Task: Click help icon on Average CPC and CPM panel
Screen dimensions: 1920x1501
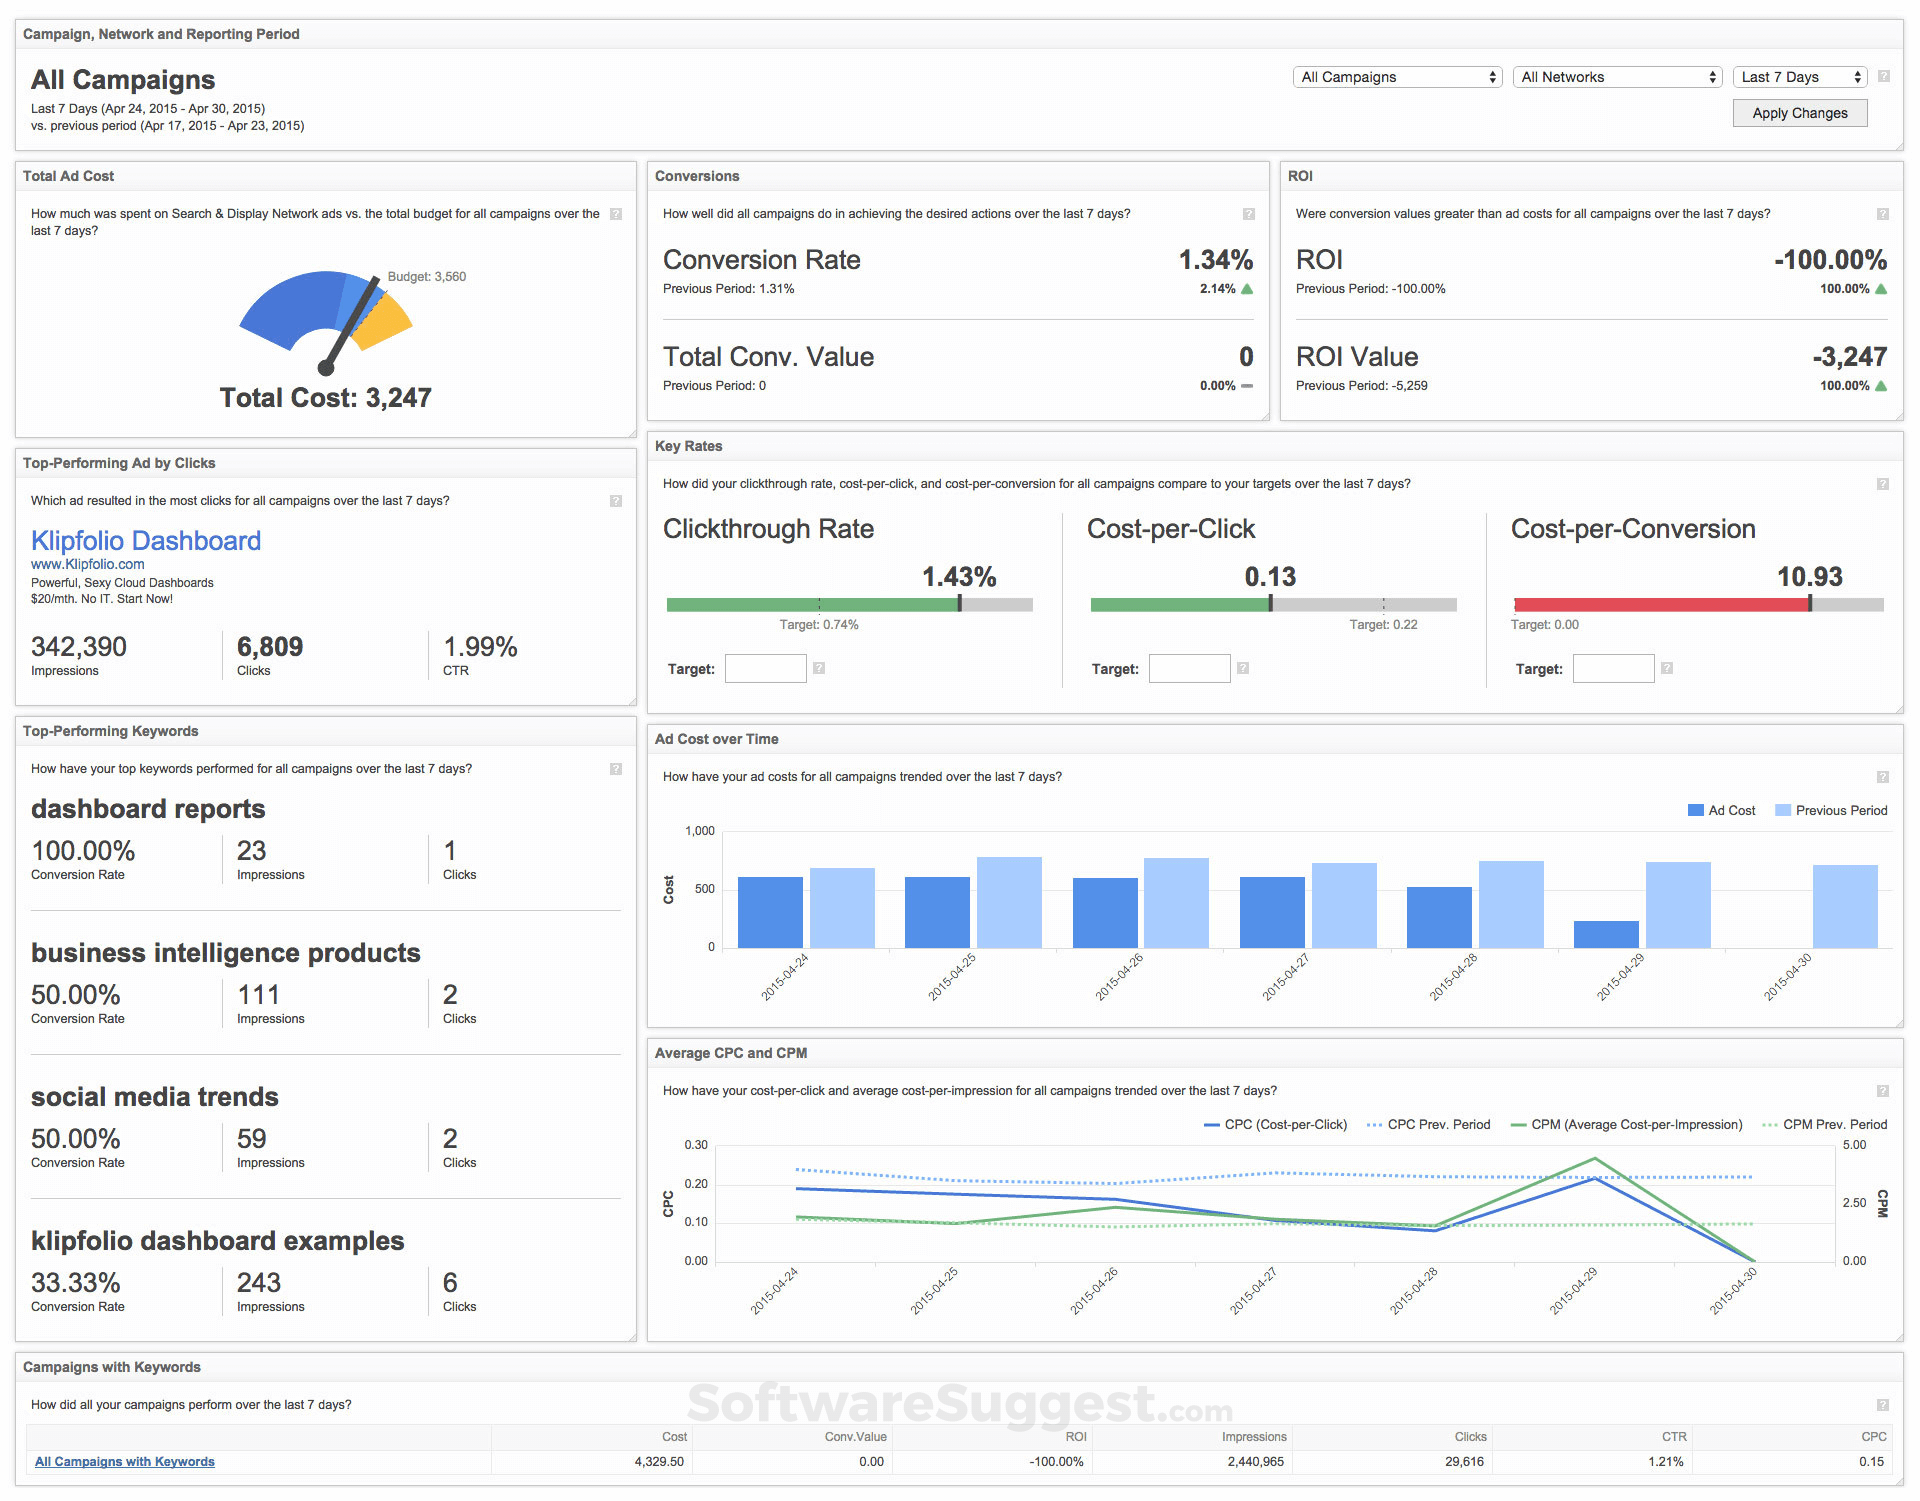Action: click(1882, 1091)
